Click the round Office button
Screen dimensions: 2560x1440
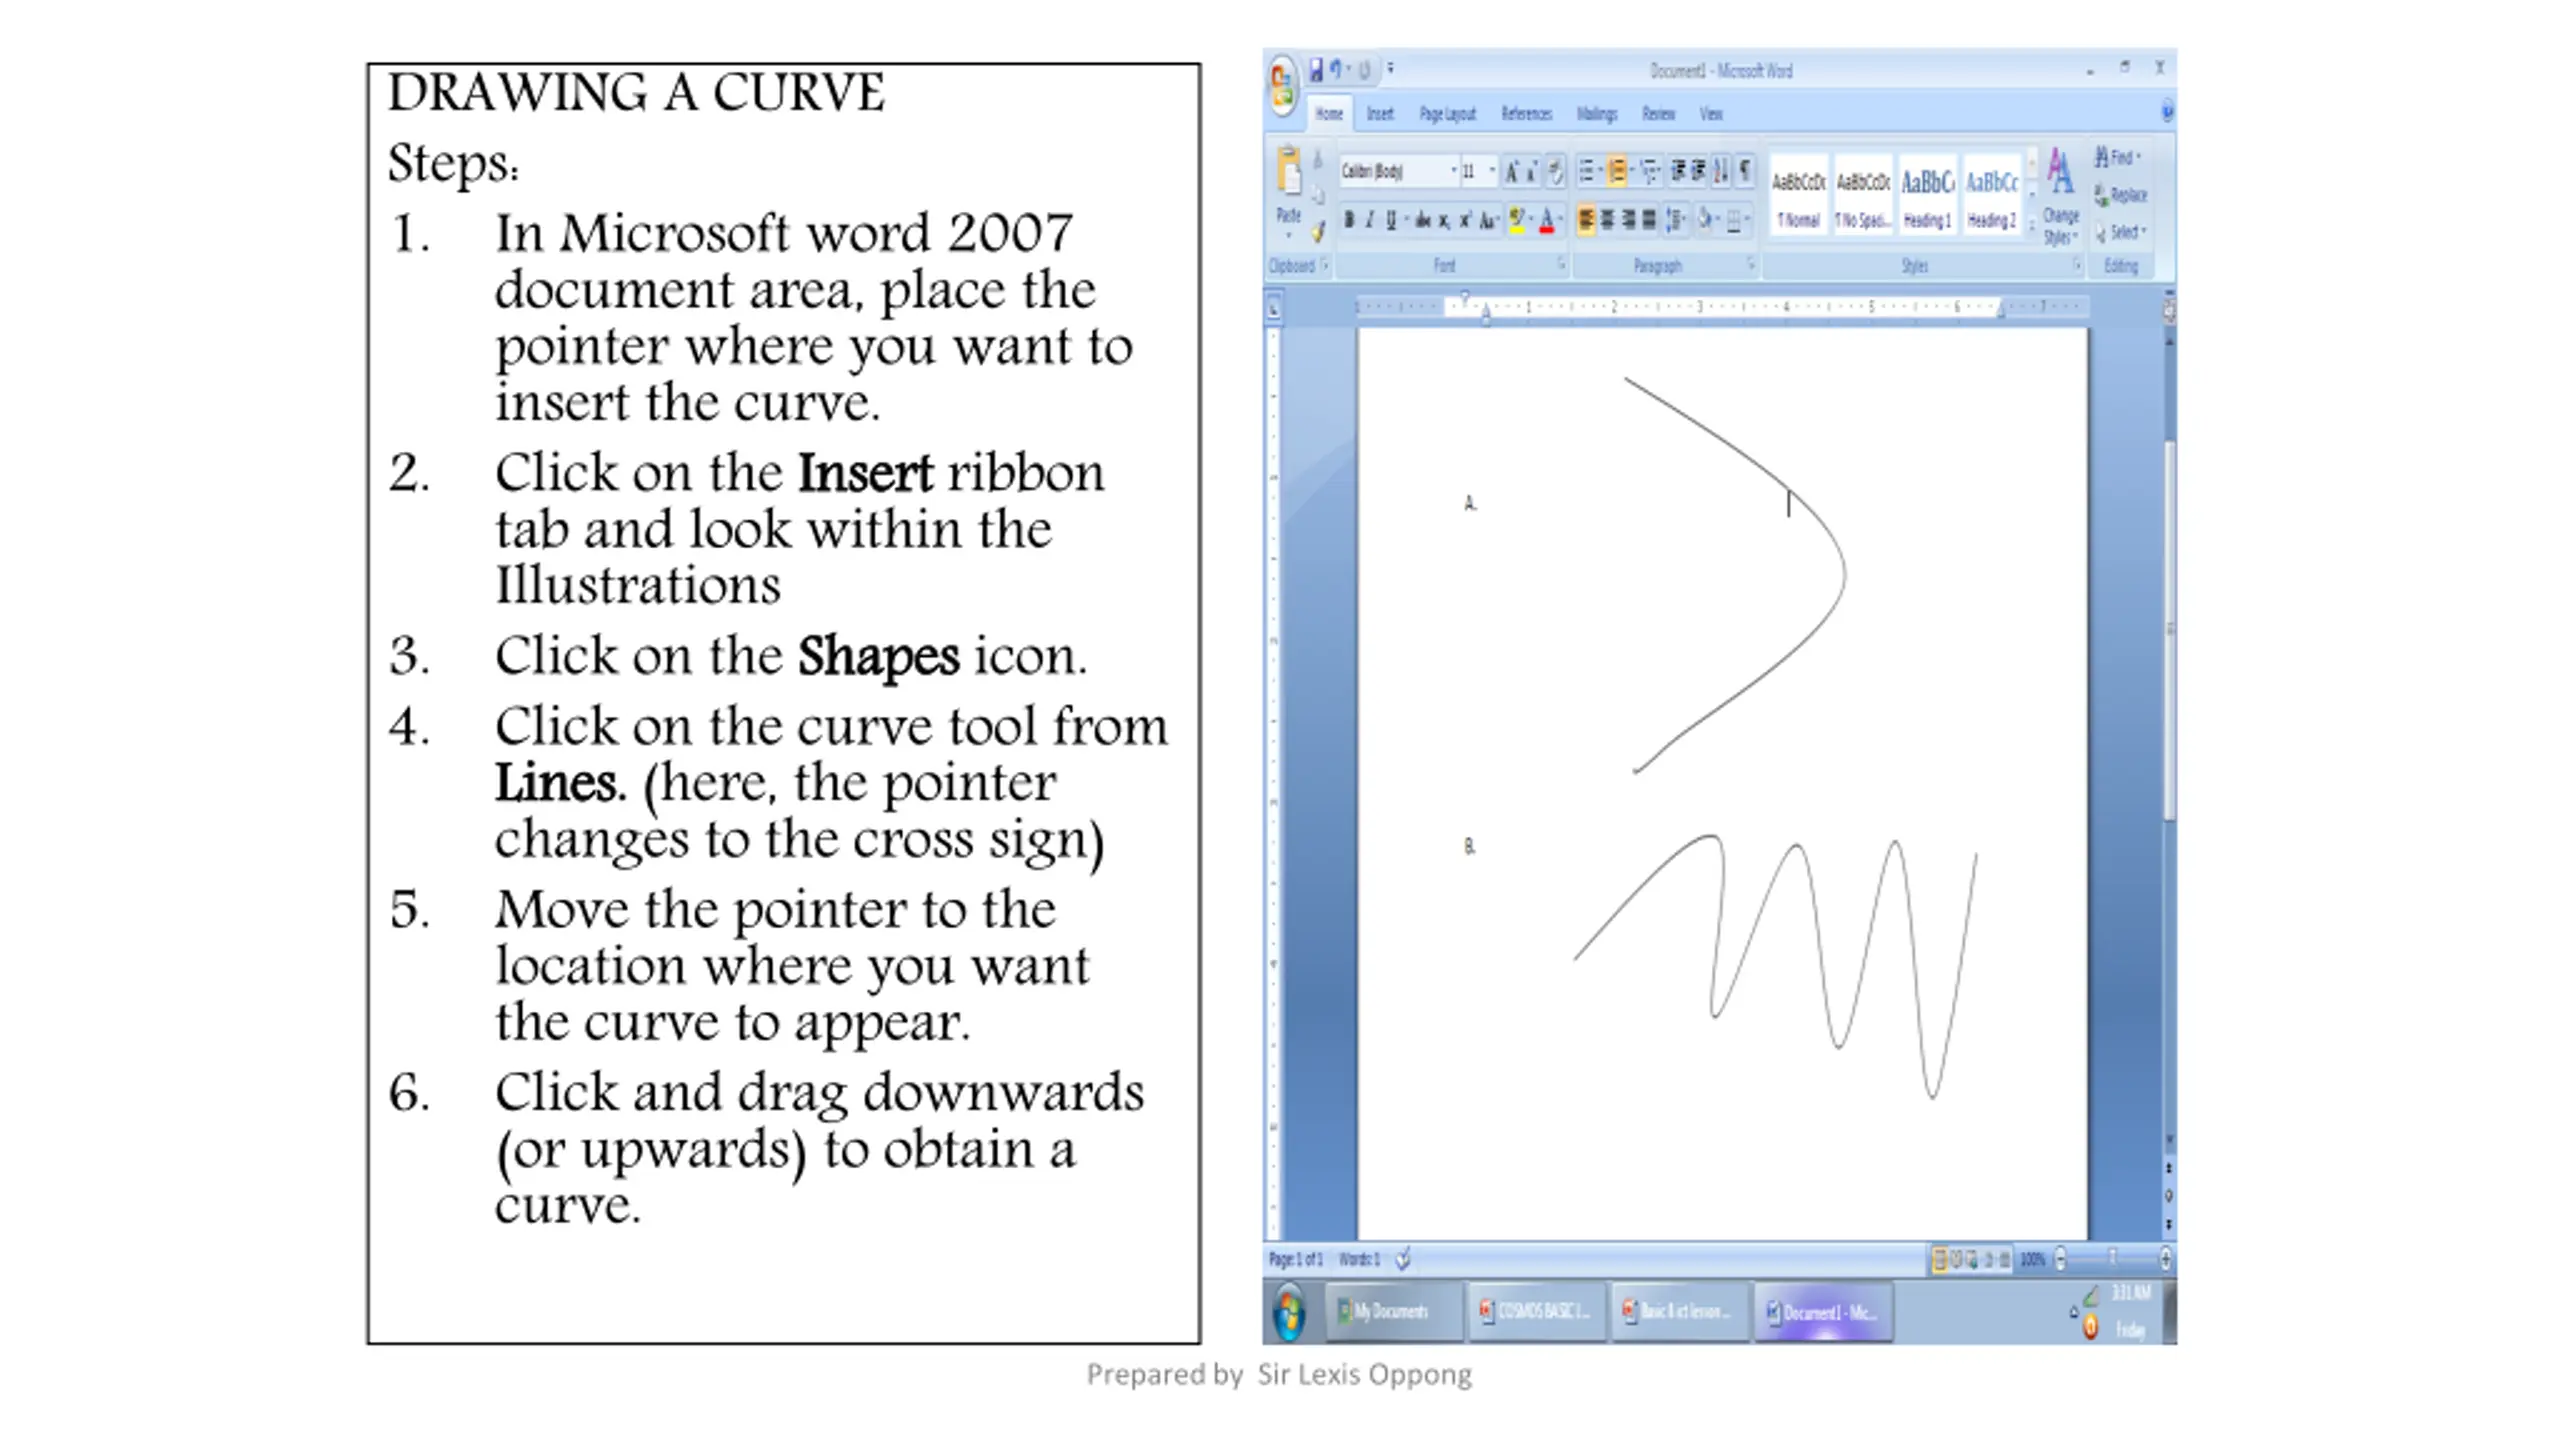click(x=1283, y=85)
